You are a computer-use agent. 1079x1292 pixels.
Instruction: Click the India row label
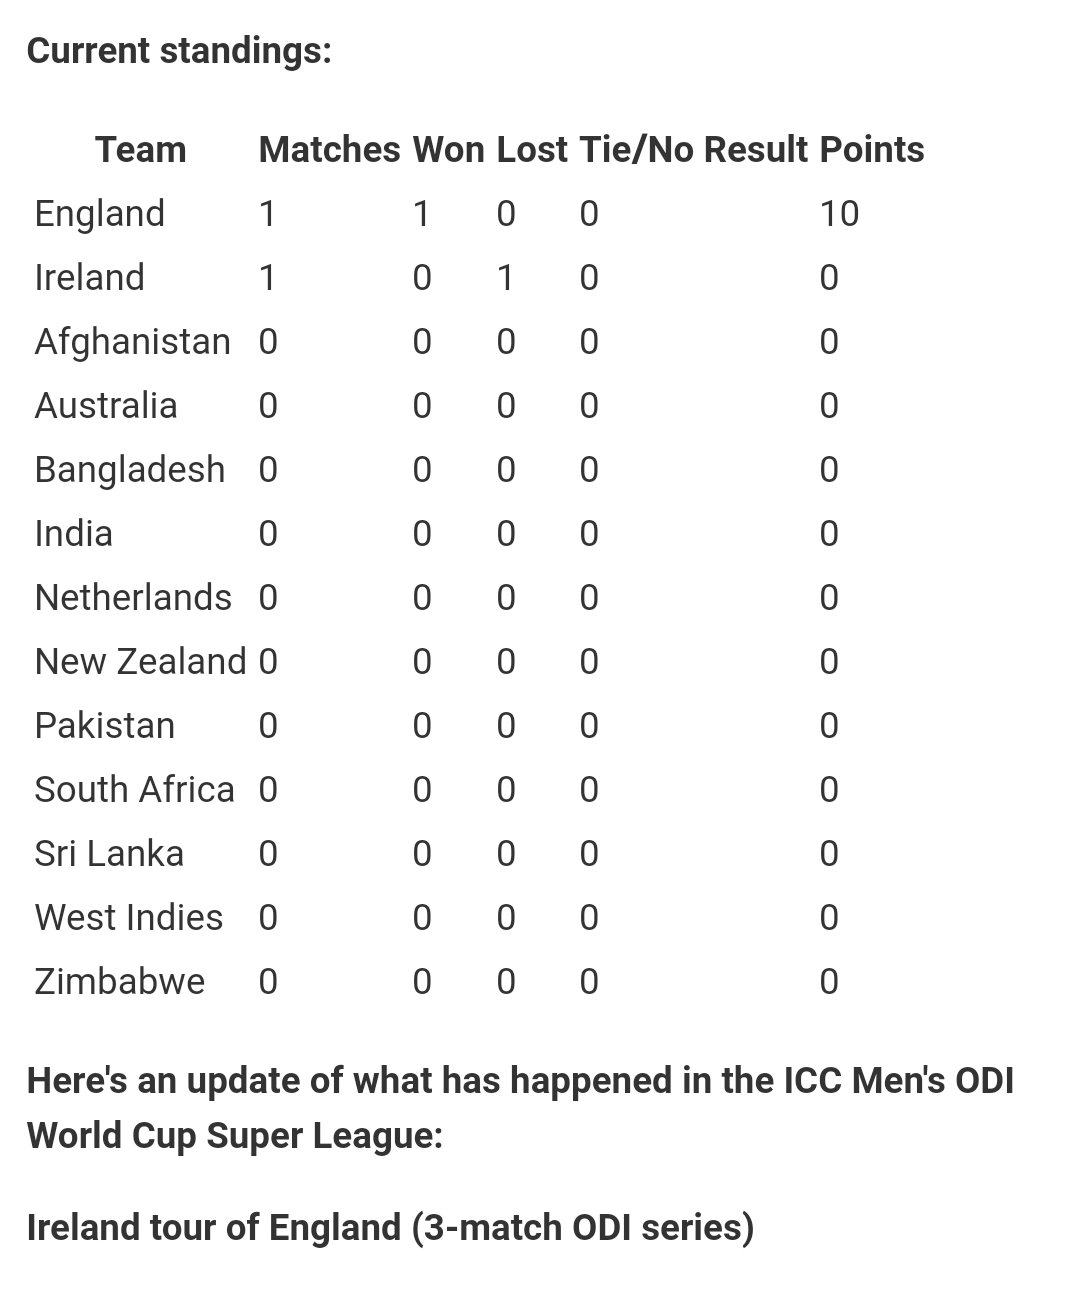pyautogui.click(x=73, y=533)
